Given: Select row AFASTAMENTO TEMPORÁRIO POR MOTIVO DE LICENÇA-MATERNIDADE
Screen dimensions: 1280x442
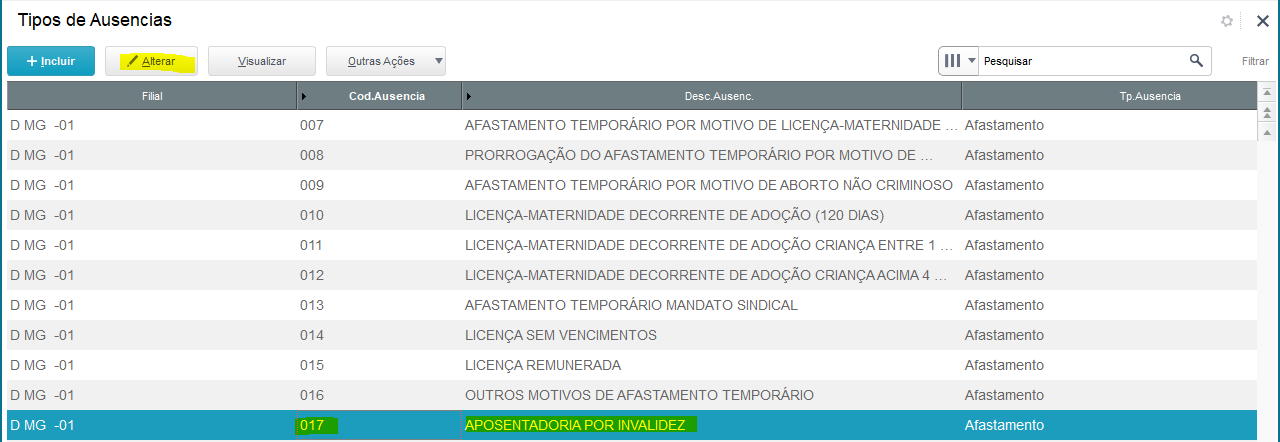Looking at the screenshot, I should pyautogui.click(x=632, y=125).
